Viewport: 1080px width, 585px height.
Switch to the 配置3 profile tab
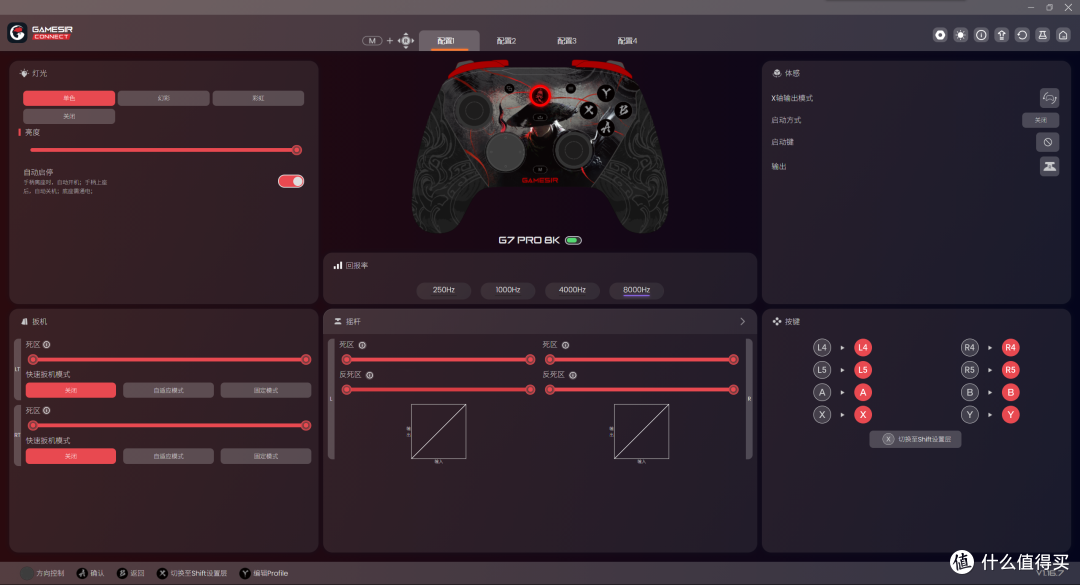pyautogui.click(x=567, y=41)
